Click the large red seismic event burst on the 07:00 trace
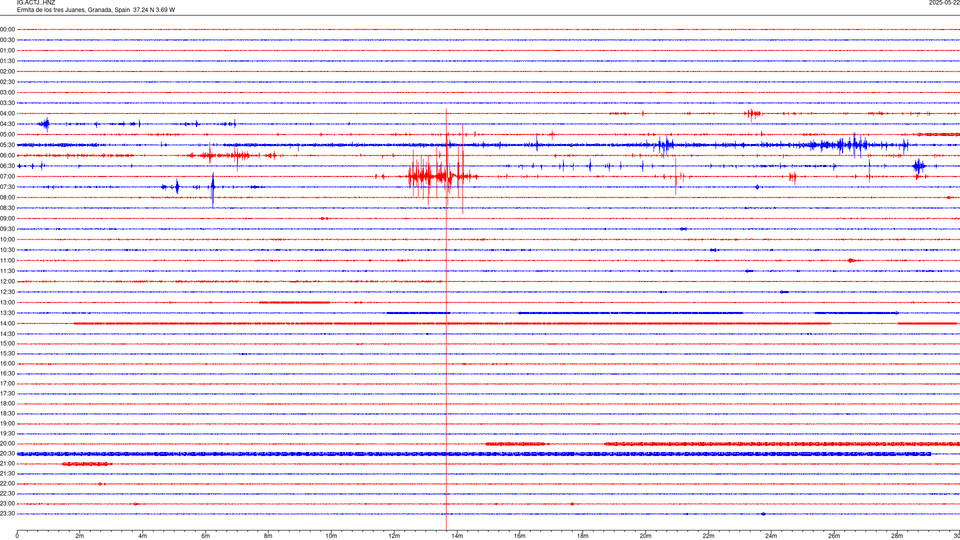The image size is (960, 540). tap(441, 176)
